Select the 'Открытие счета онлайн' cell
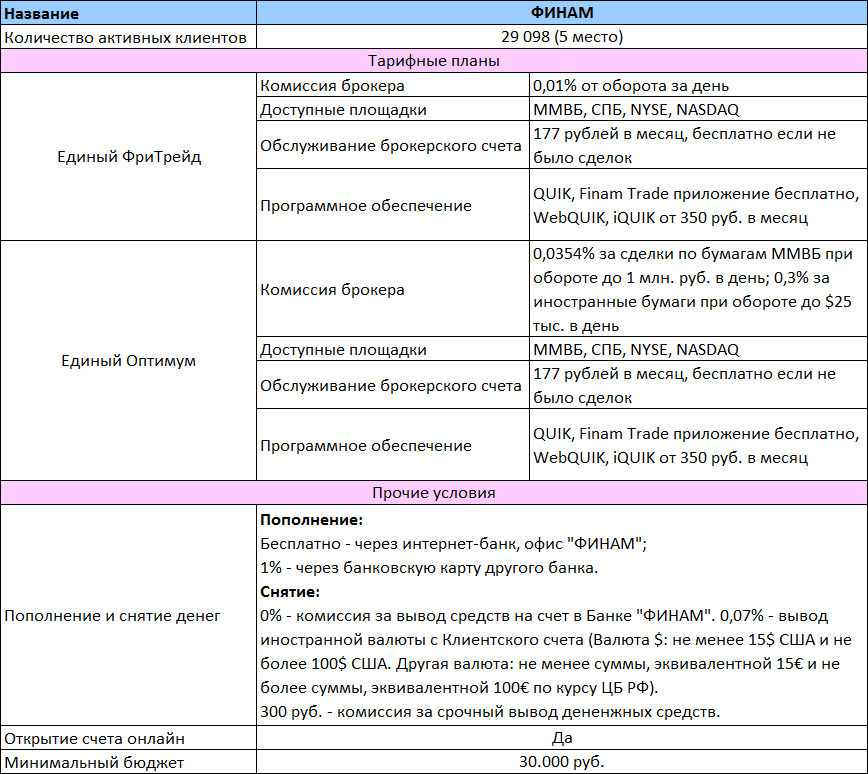The image size is (868, 774). (x=128, y=738)
